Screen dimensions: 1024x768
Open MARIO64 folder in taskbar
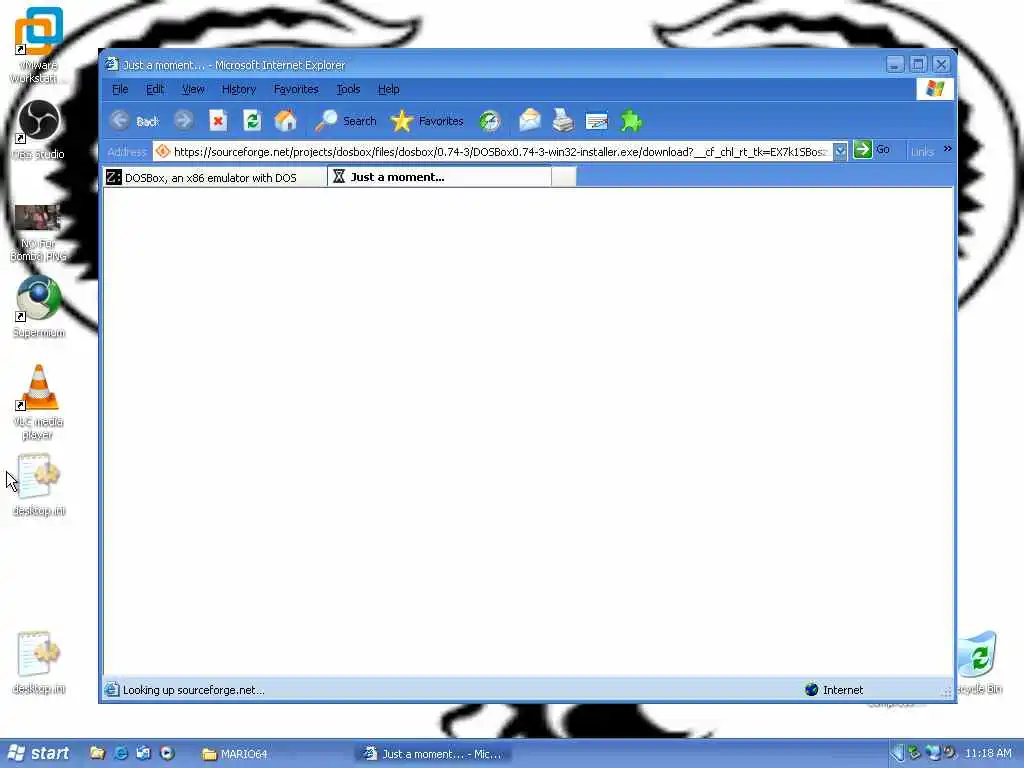coord(235,754)
